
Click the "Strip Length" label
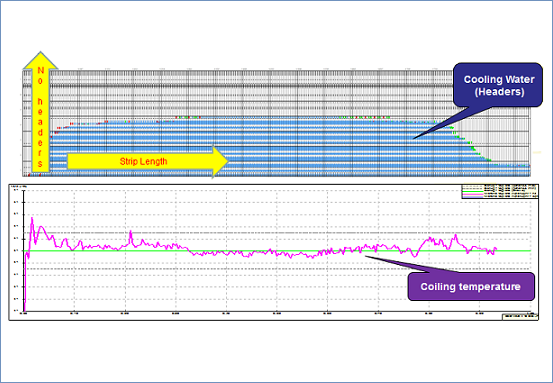(x=143, y=162)
